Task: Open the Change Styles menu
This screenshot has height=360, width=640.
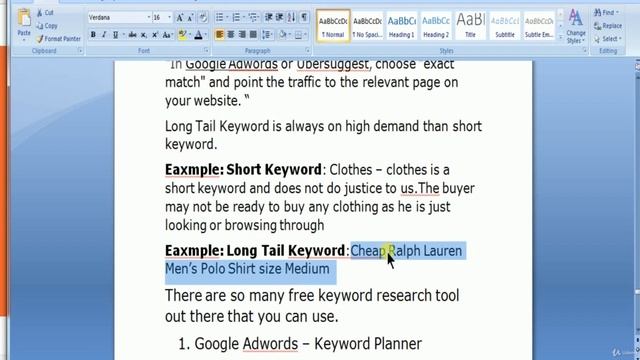Action: click(x=576, y=27)
